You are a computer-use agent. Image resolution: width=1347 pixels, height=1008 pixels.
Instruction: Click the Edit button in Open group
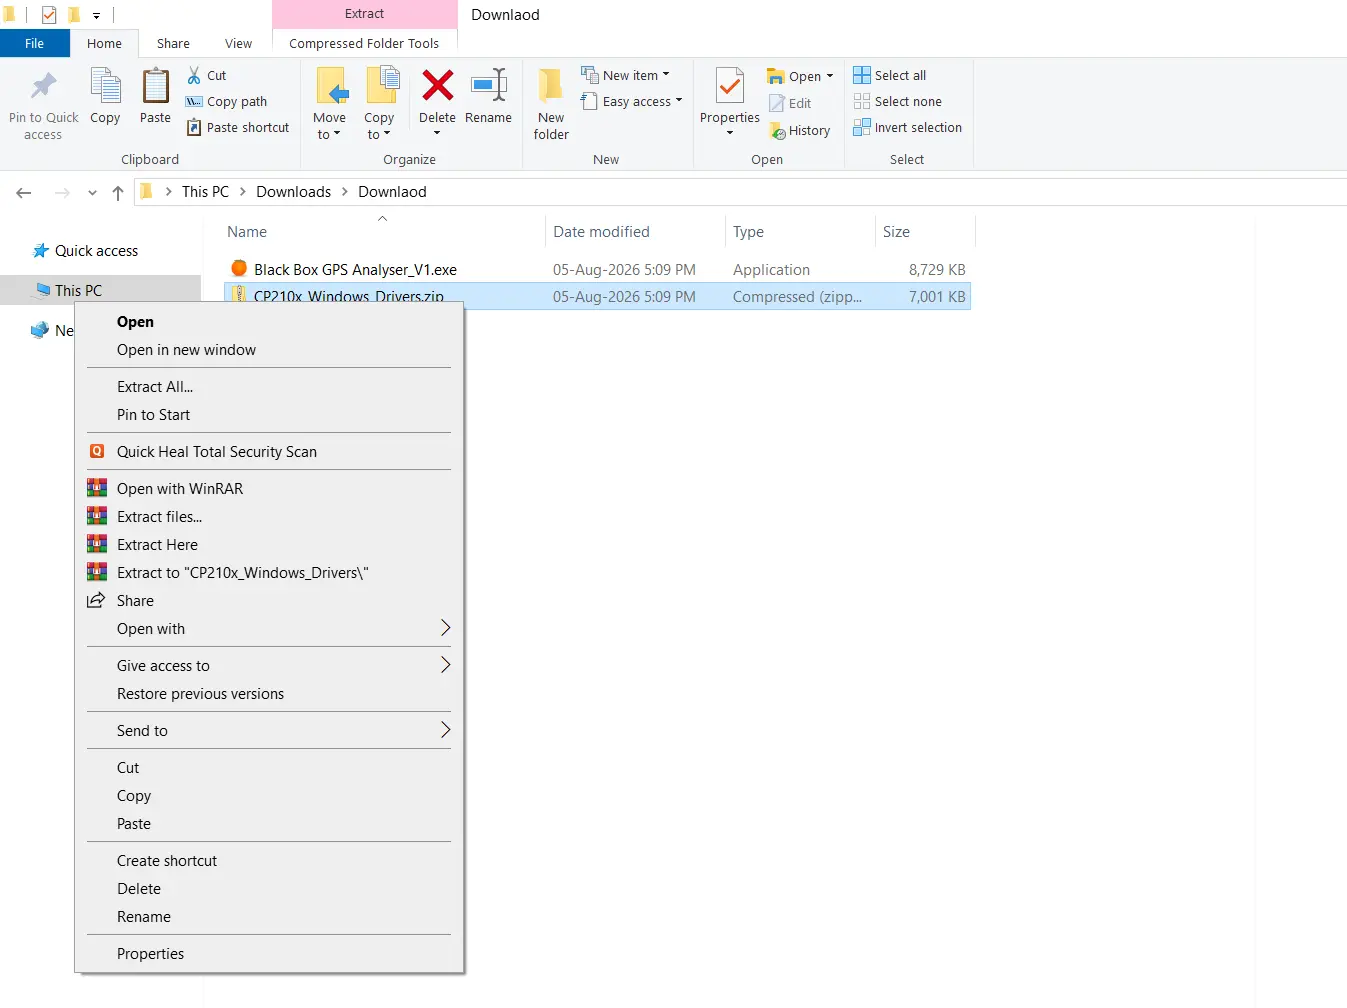point(790,103)
